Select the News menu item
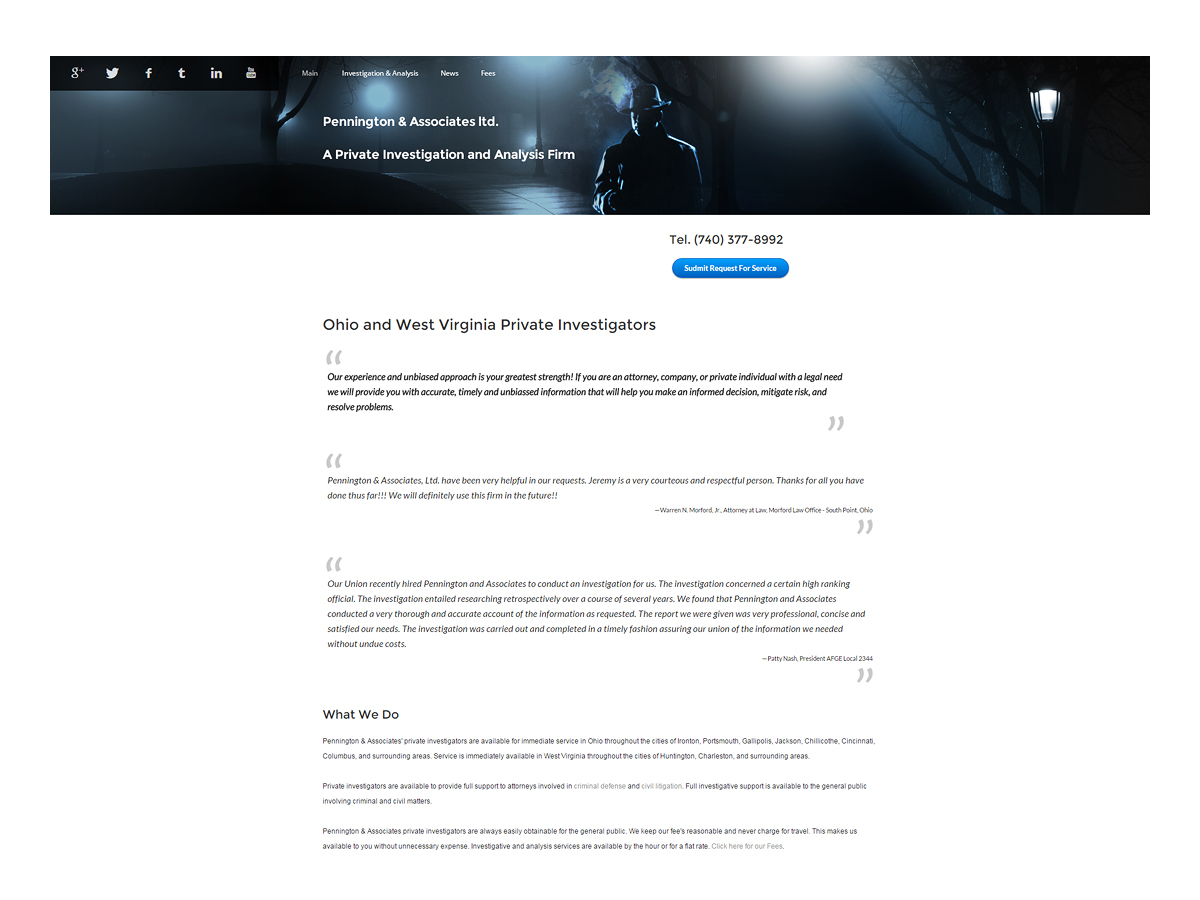This screenshot has height=900, width=1200. click(450, 73)
